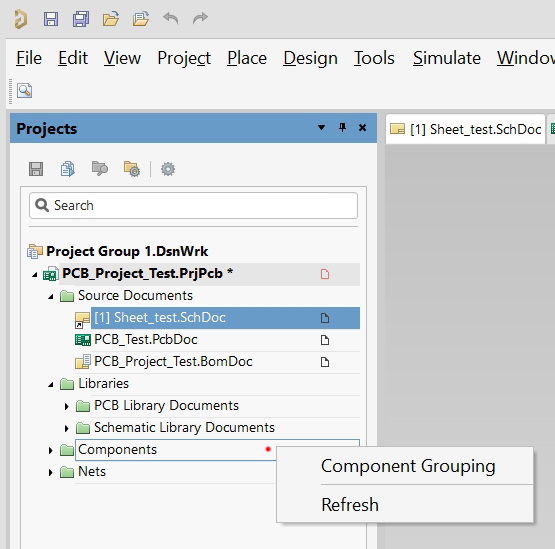Click the document status icon on the PCB_Project_Test.BomDoc row
Screen dimensions: 555x549
point(325,362)
